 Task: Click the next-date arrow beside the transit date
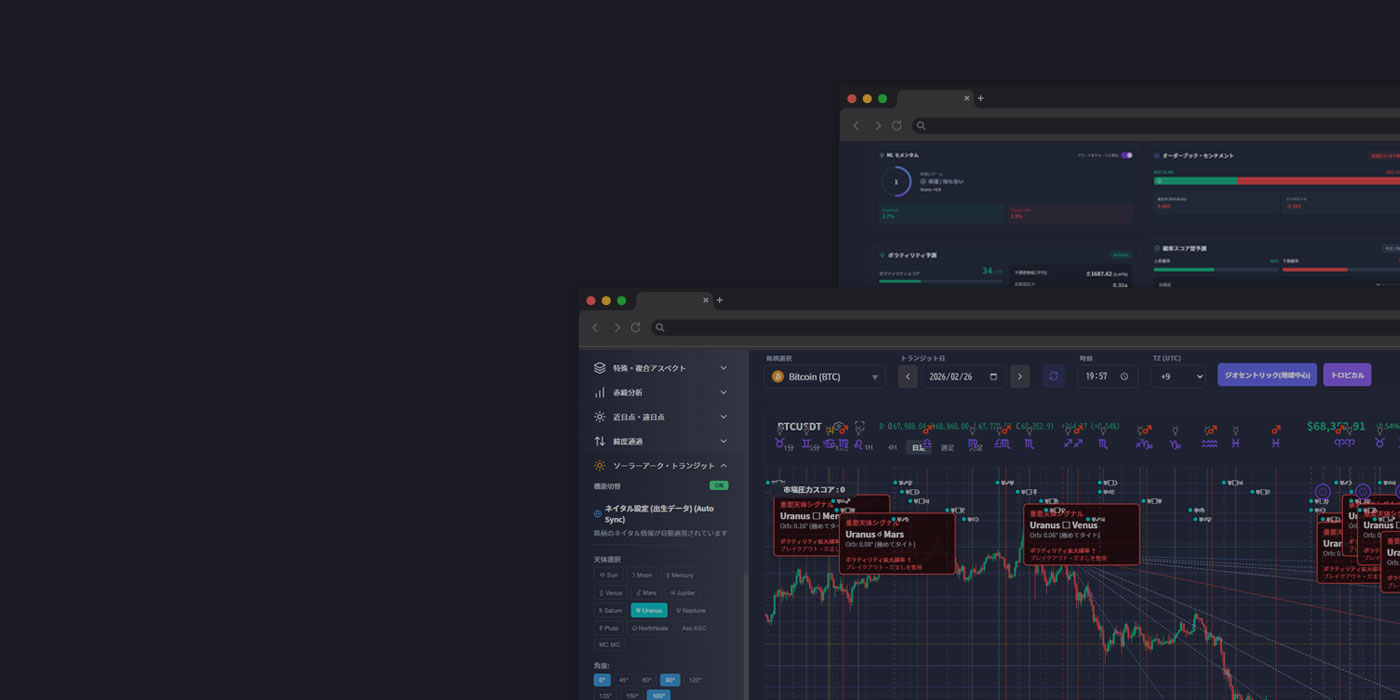pyautogui.click(x=1020, y=376)
